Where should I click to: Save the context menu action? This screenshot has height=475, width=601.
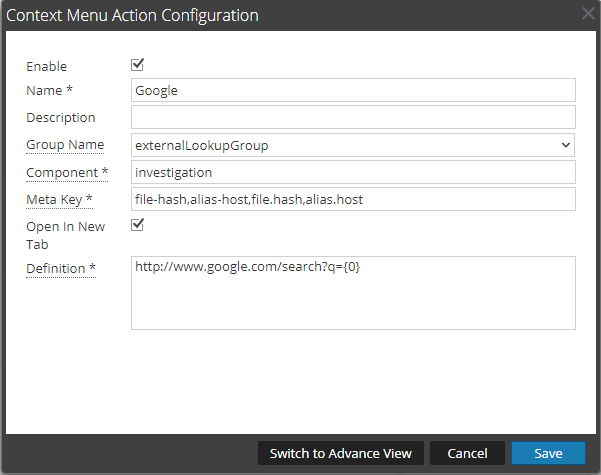coord(548,453)
